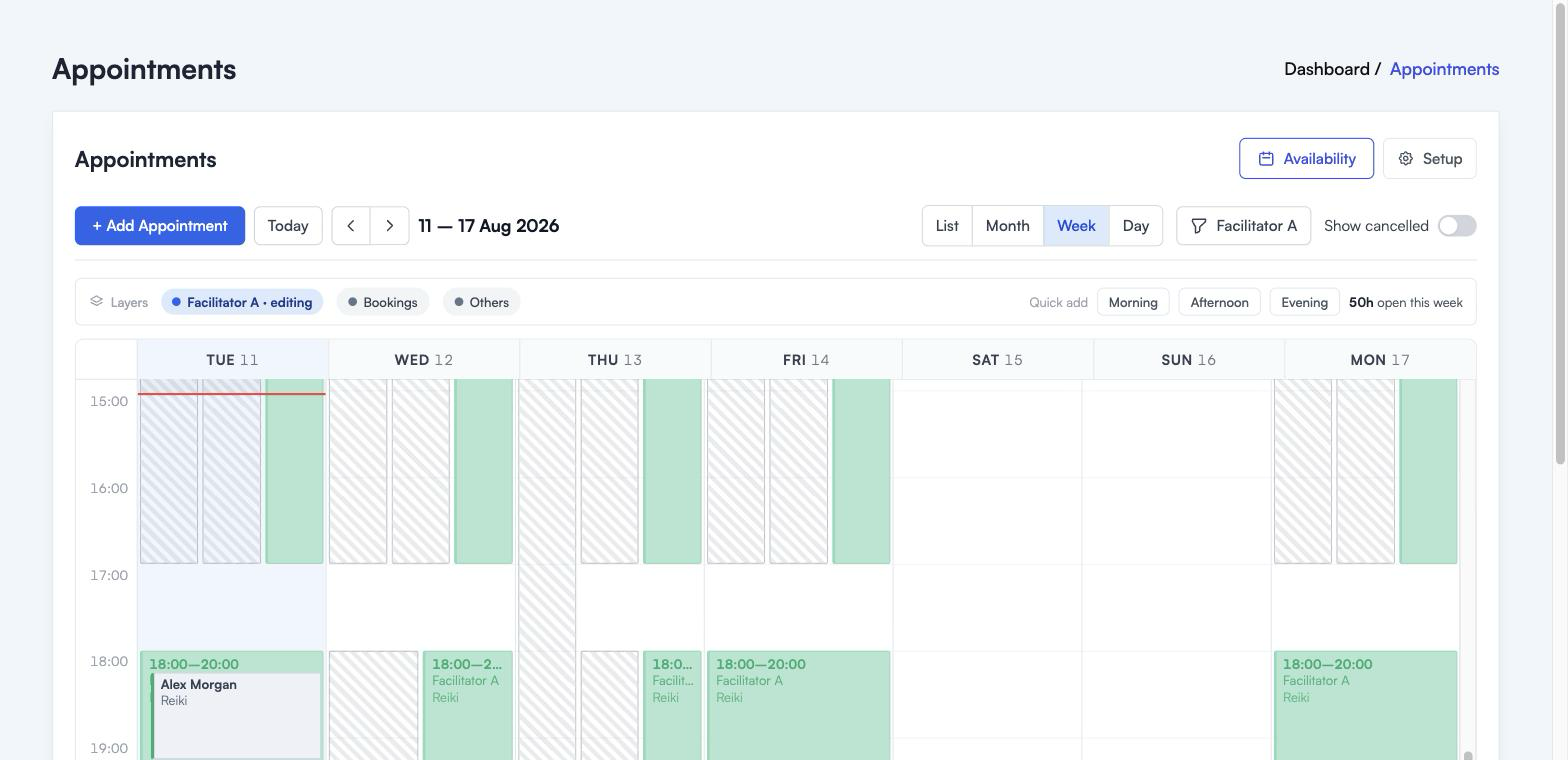Image resolution: width=1568 pixels, height=760 pixels.
Task: Click the SAT 15 column header
Action: (x=997, y=360)
